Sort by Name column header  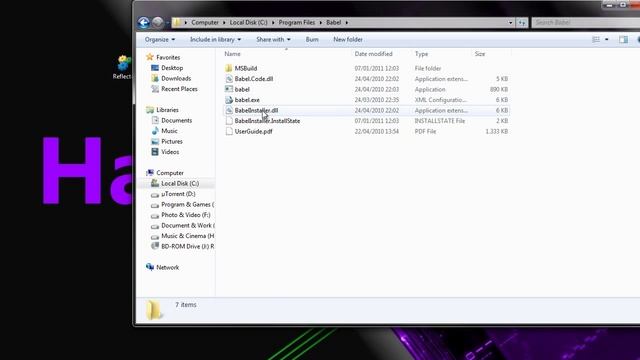click(232, 54)
